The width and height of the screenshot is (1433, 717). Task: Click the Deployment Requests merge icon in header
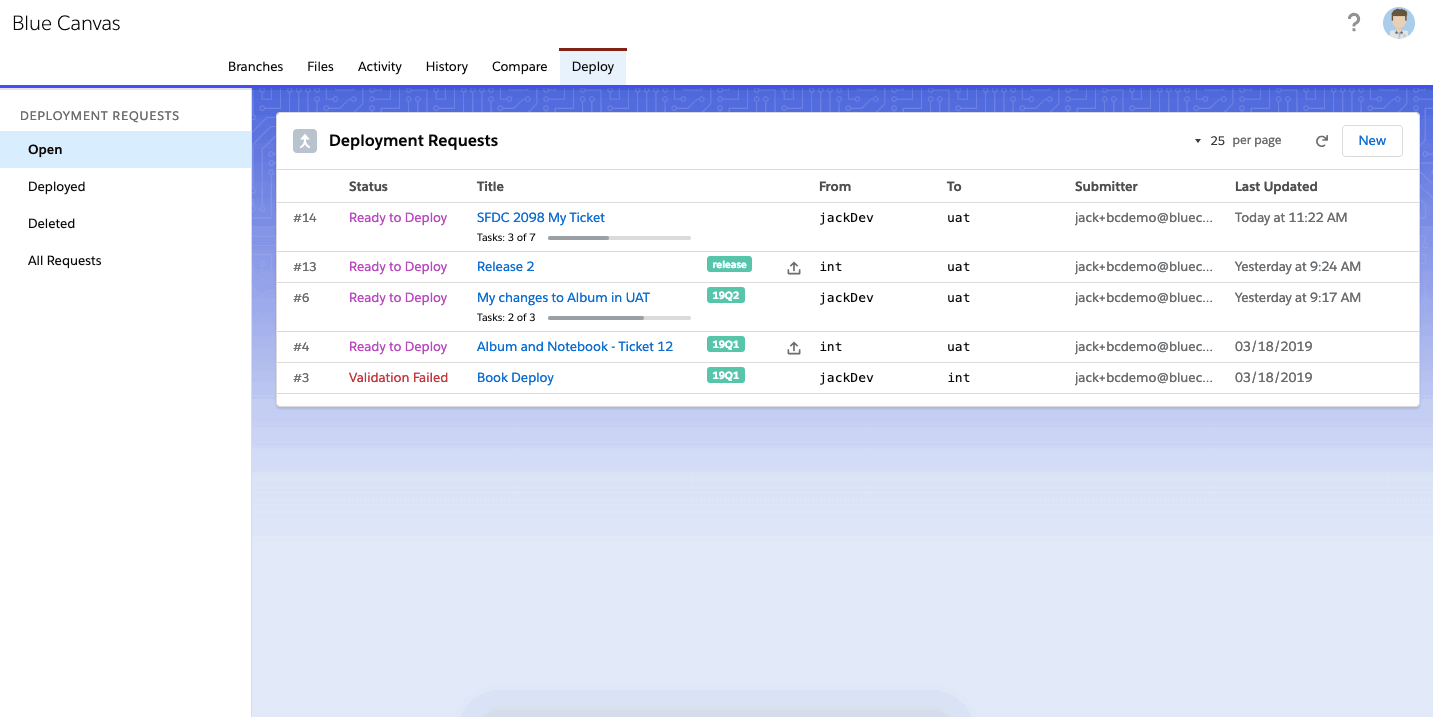[305, 141]
